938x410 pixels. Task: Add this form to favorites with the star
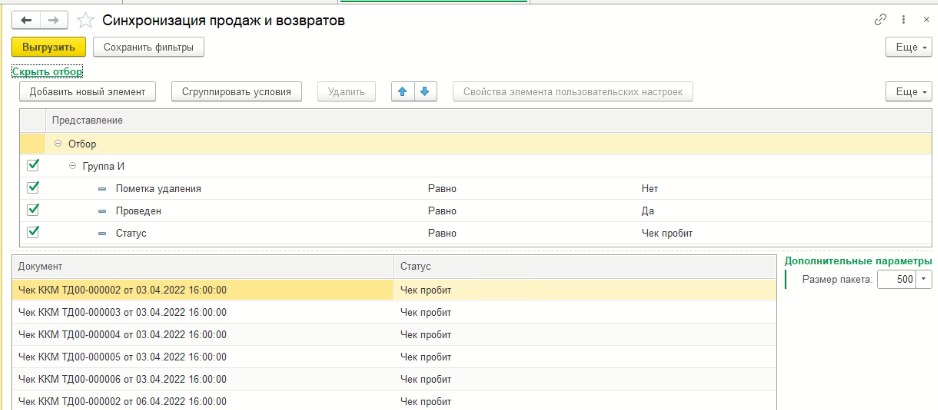(87, 20)
